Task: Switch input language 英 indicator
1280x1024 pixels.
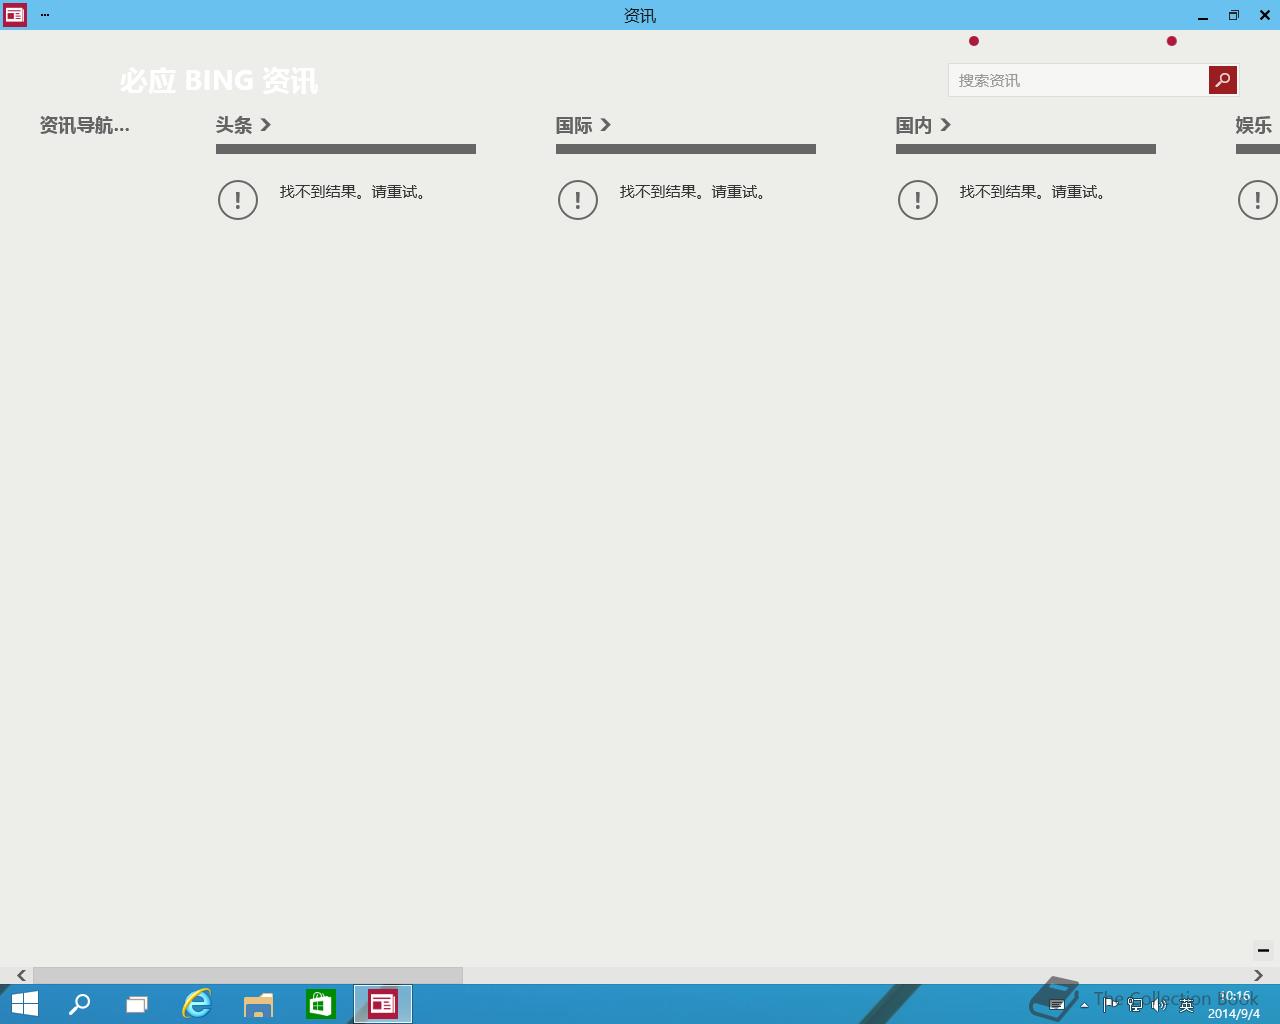Action: (x=1187, y=1004)
